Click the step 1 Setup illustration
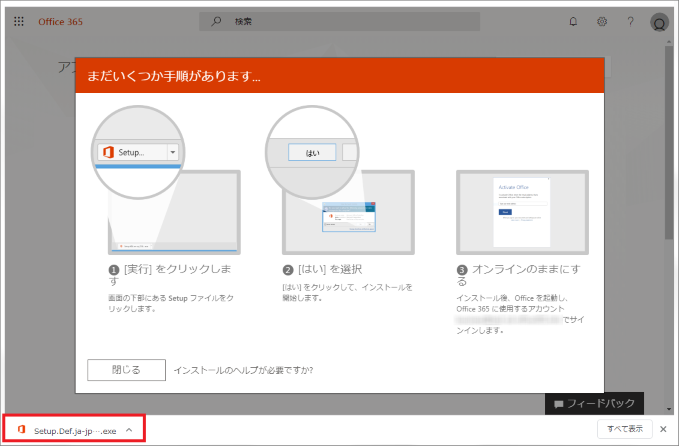The width and height of the screenshot is (679, 446). (x=166, y=180)
